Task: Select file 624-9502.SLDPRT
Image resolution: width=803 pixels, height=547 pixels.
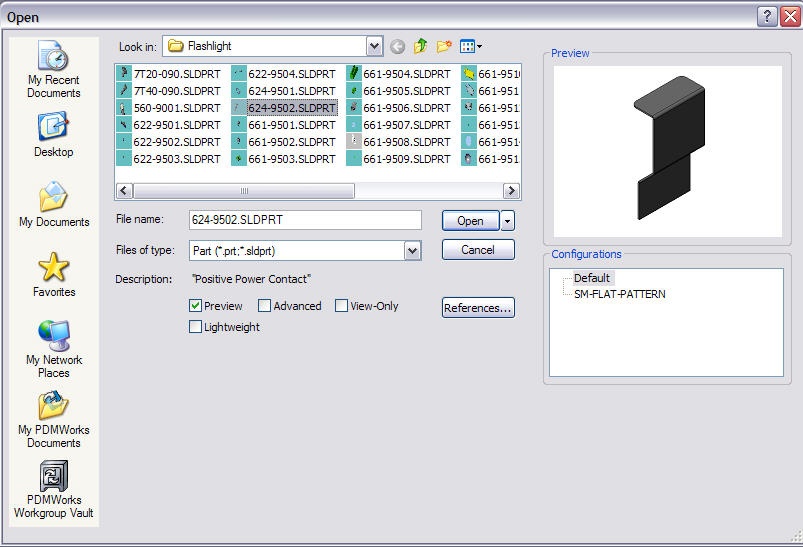Action: click(284, 108)
